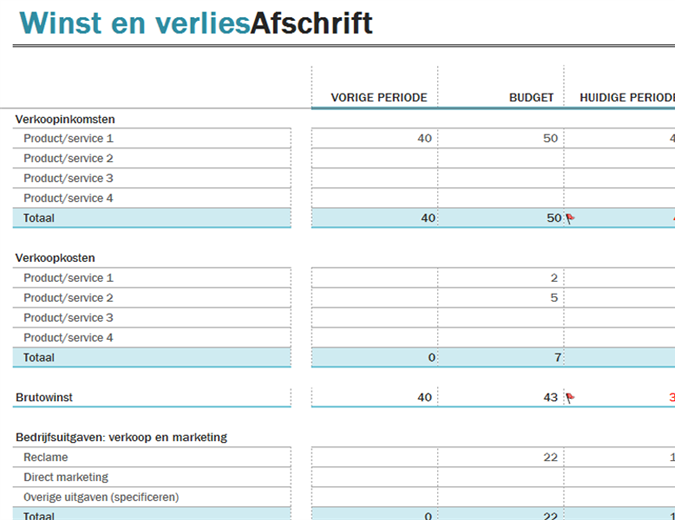
Task: Click Brutowinst Vorige periode value 40
Action: coord(424,397)
